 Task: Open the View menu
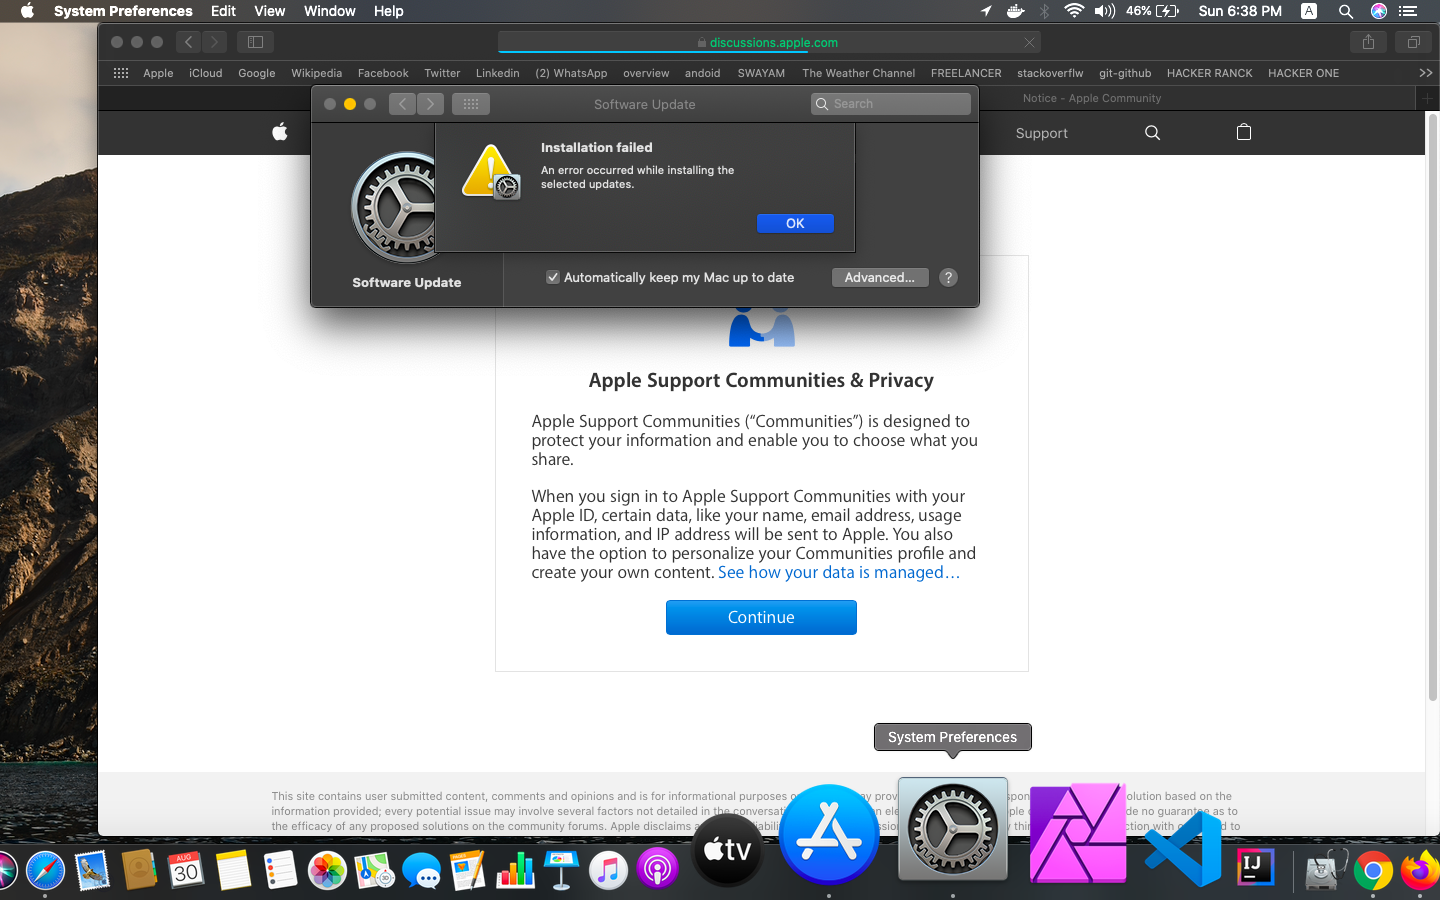(x=269, y=11)
